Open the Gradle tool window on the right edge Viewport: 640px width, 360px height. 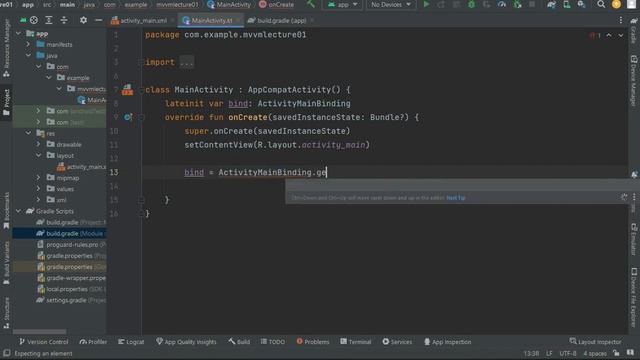633,30
